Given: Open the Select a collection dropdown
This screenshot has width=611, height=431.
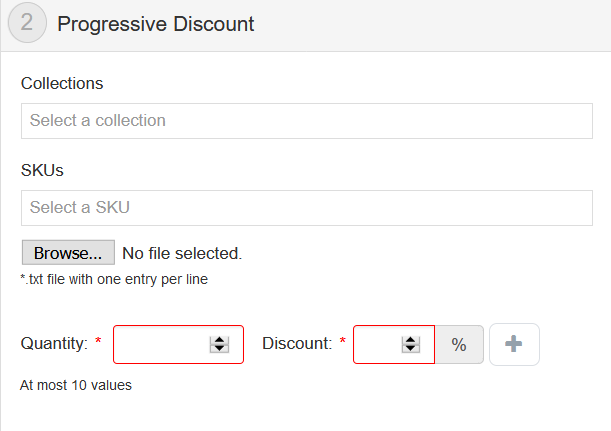Looking at the screenshot, I should [x=306, y=121].
